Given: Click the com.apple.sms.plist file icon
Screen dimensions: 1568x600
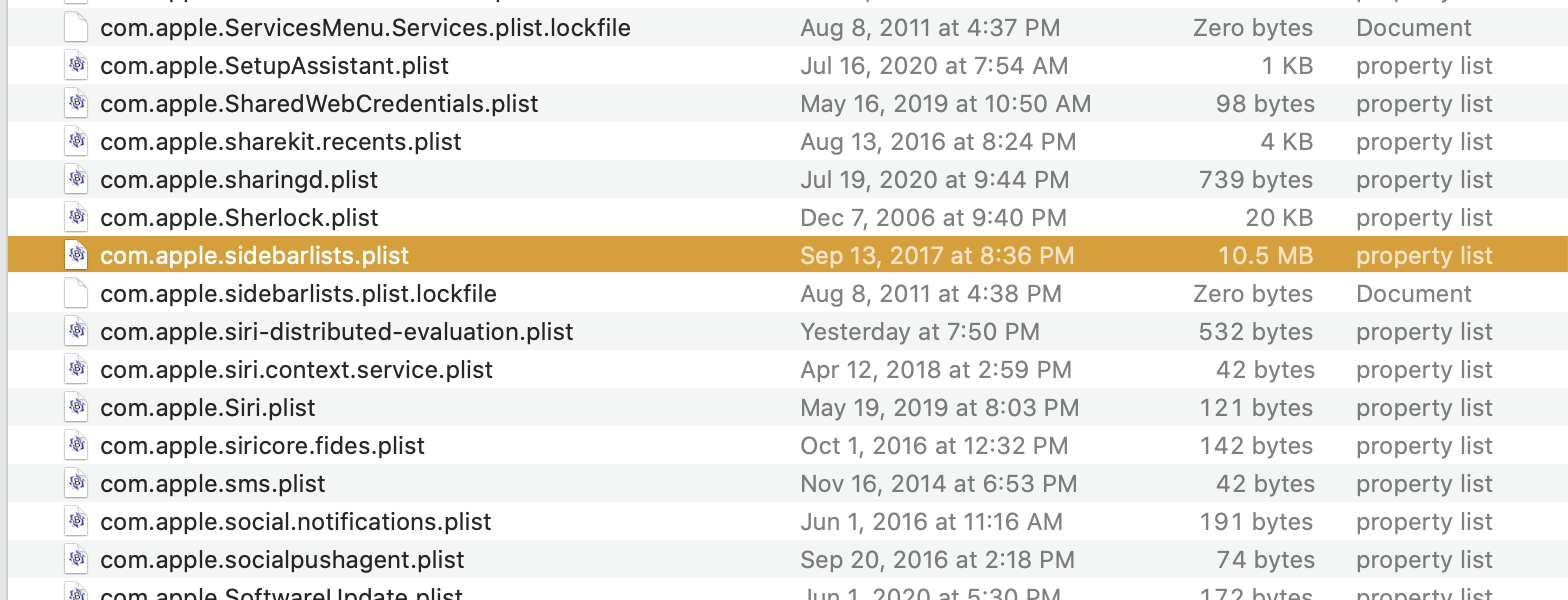Looking at the screenshot, I should [77, 484].
